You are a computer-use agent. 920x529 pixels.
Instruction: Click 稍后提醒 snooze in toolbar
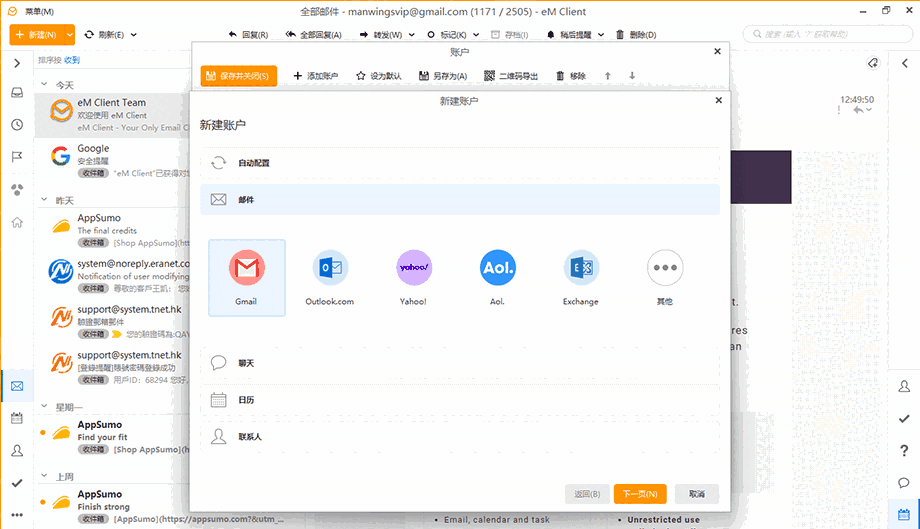tap(569, 35)
